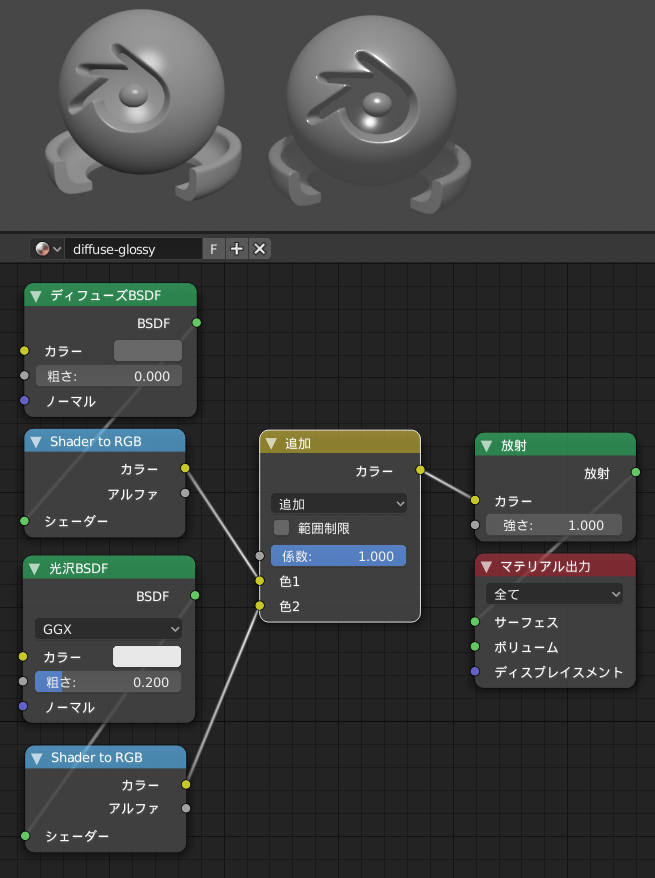Click upper Shader to RGB アルファ output socket
Screen dimensions: 655x878
point(185,493)
